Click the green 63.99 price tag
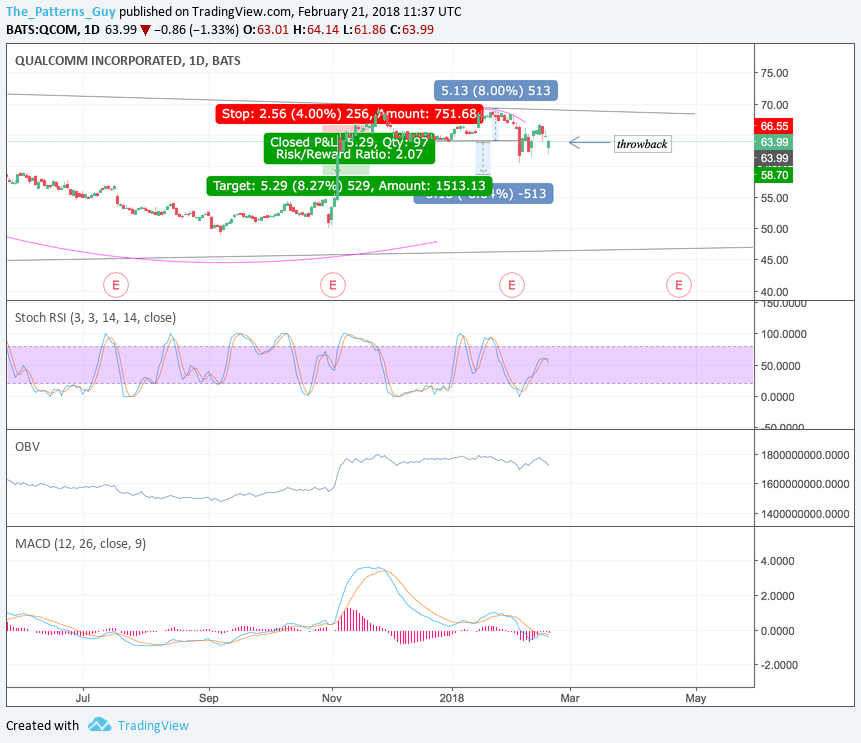 pyautogui.click(x=774, y=142)
